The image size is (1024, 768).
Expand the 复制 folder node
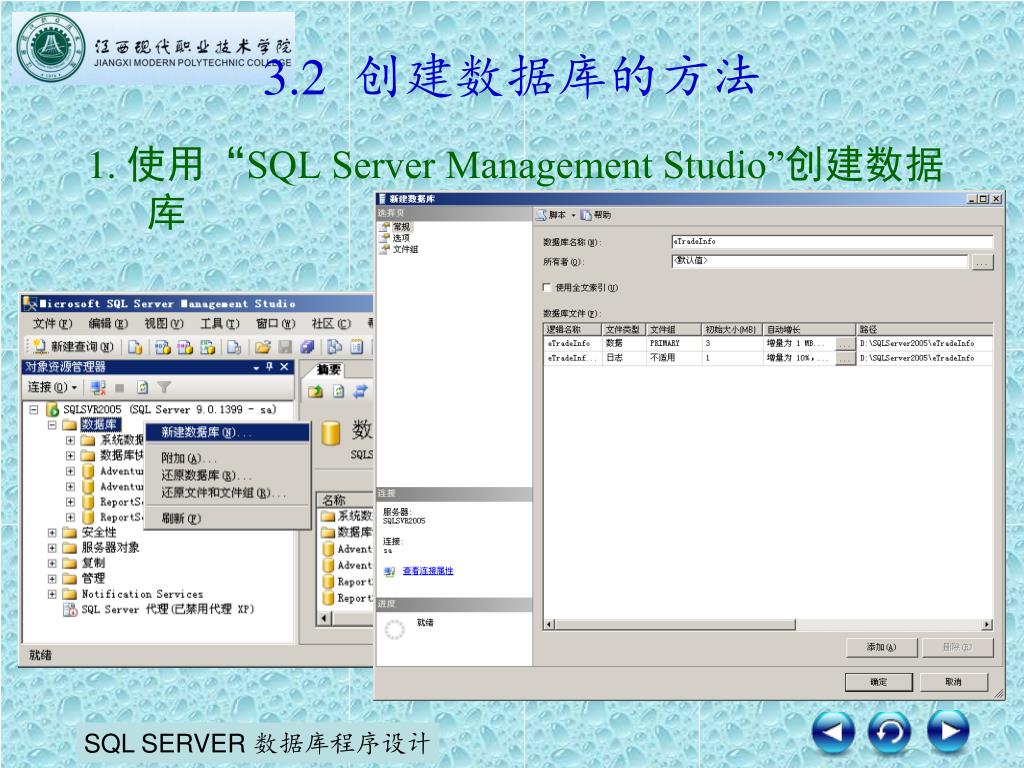click(52, 564)
